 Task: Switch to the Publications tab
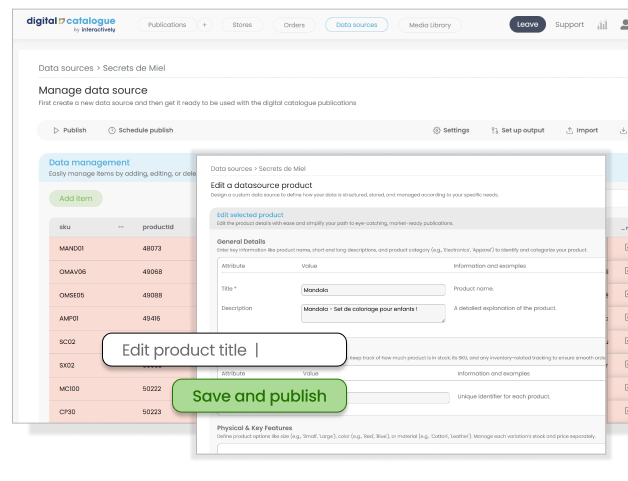tap(165, 25)
